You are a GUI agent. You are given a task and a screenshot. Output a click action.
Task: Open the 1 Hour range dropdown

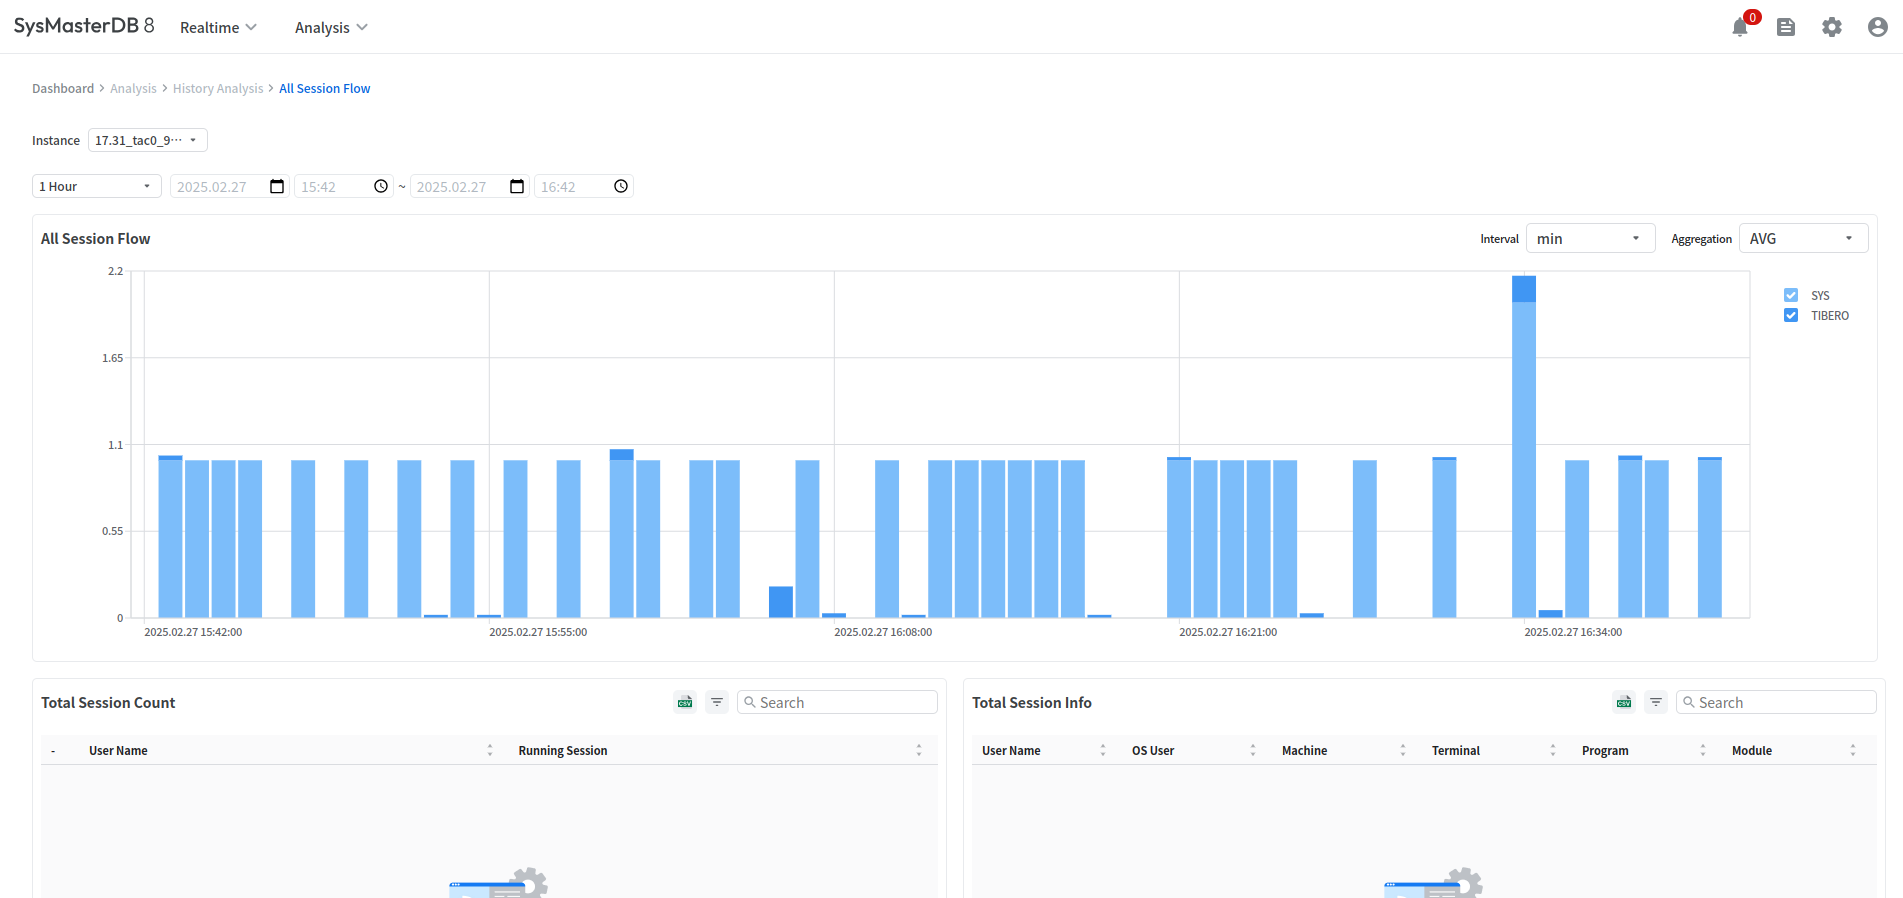point(97,186)
